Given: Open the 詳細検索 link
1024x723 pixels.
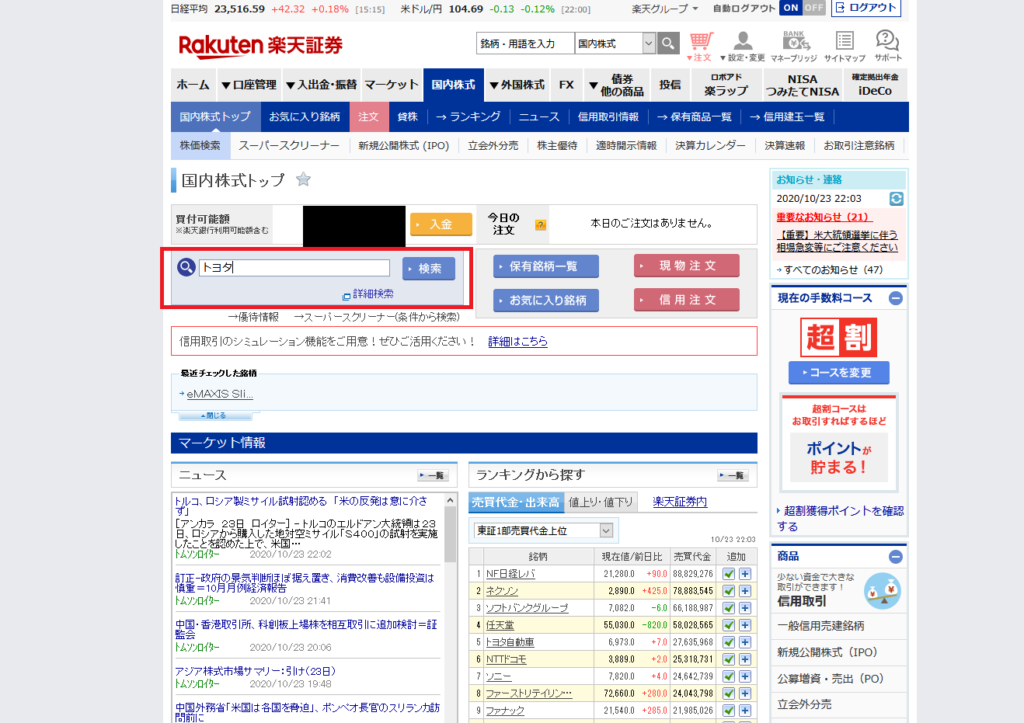Looking at the screenshot, I should (x=373, y=294).
